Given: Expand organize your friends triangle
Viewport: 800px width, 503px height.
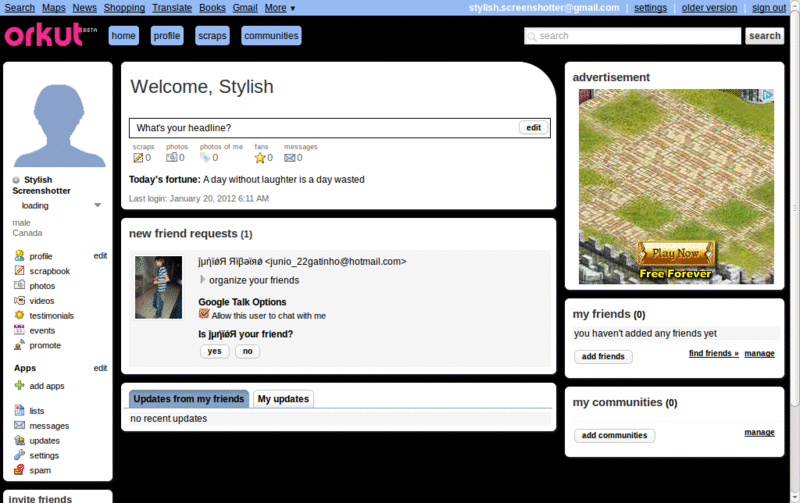Looking at the screenshot, I should pyautogui.click(x=202, y=280).
